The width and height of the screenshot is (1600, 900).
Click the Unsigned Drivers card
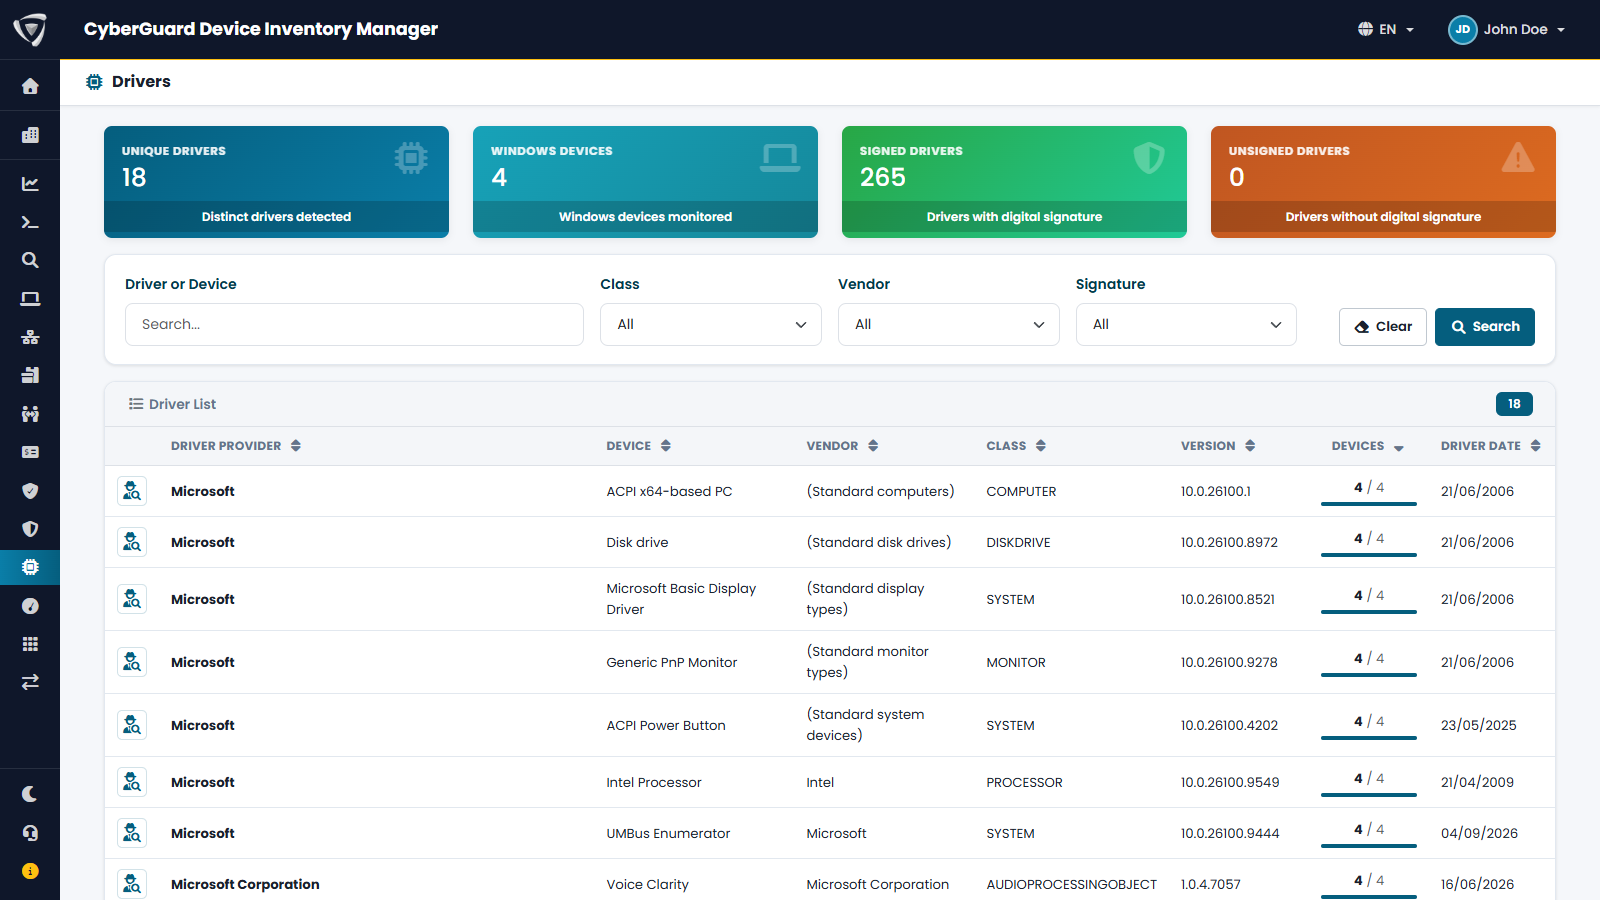1383,182
